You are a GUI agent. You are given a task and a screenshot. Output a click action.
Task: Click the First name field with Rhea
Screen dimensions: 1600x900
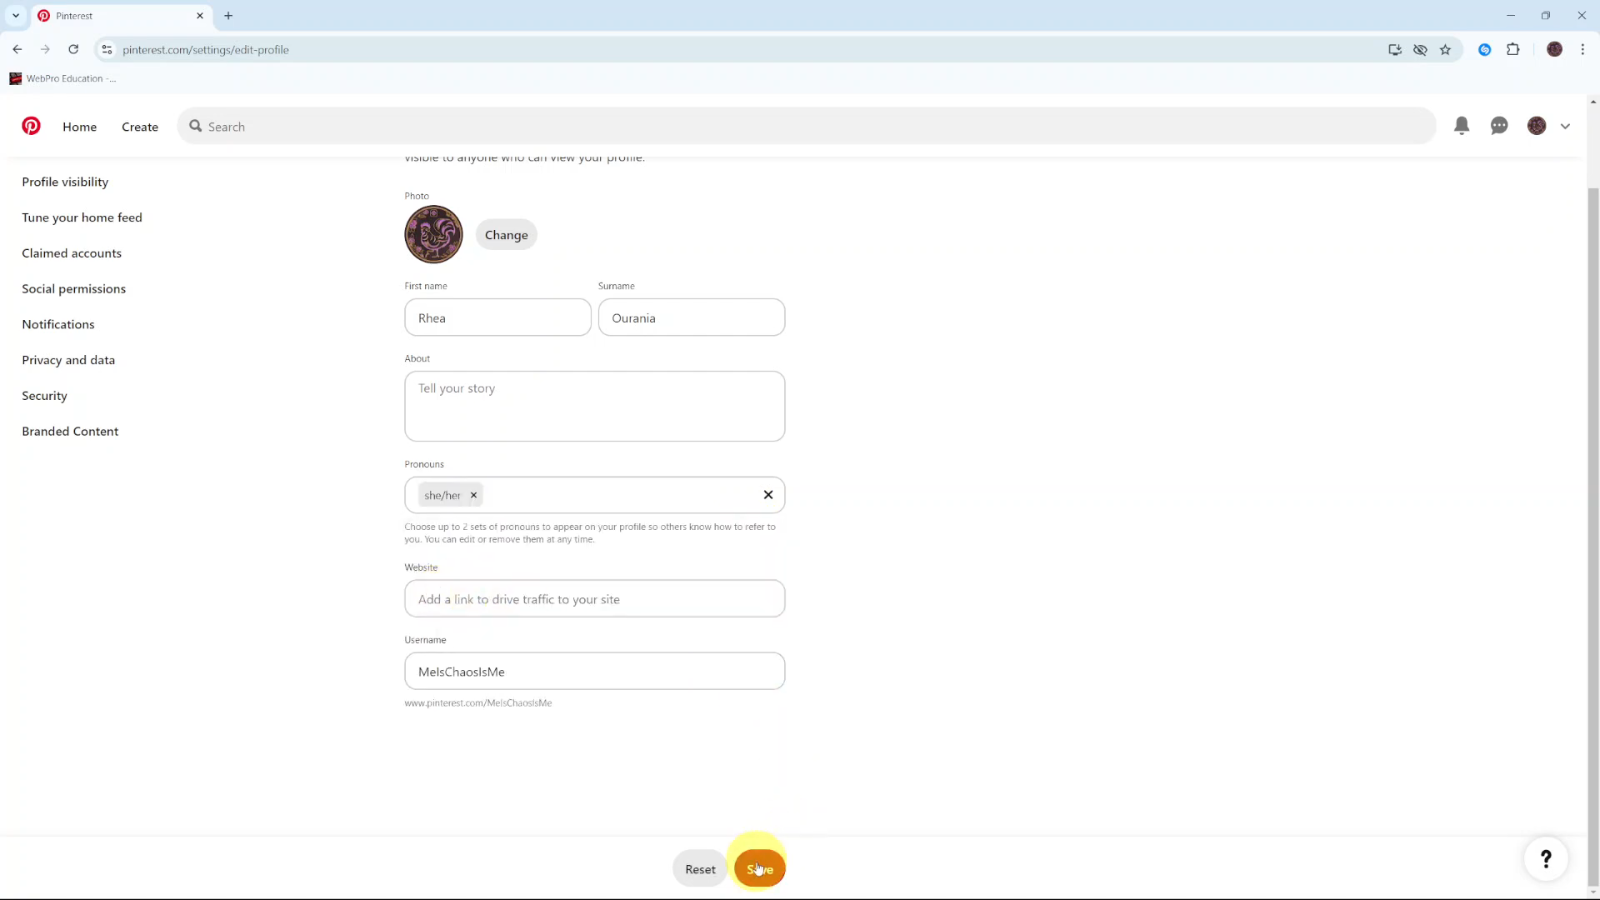tap(498, 317)
